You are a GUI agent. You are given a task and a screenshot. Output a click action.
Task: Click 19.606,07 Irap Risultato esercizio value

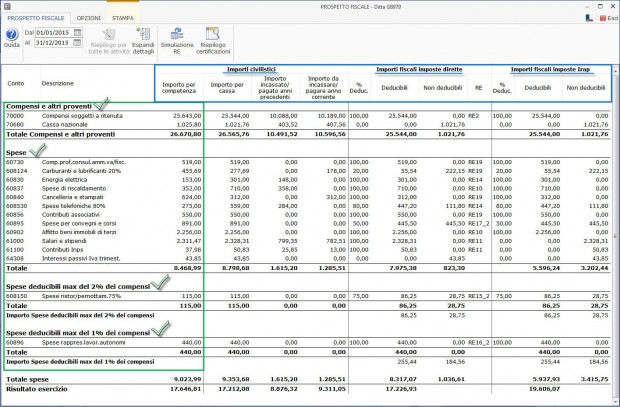point(546,389)
